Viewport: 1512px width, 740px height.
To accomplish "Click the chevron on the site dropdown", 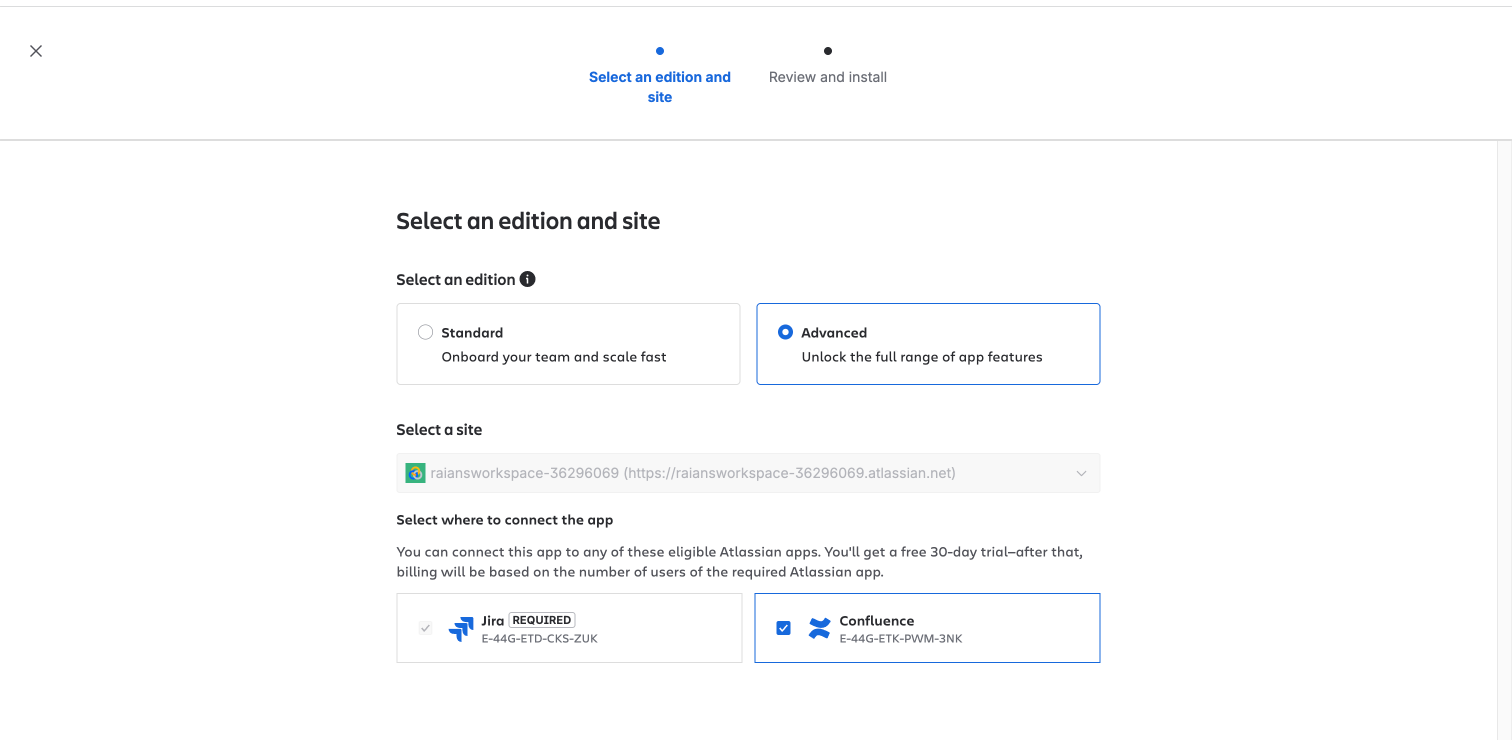I will click(1081, 472).
